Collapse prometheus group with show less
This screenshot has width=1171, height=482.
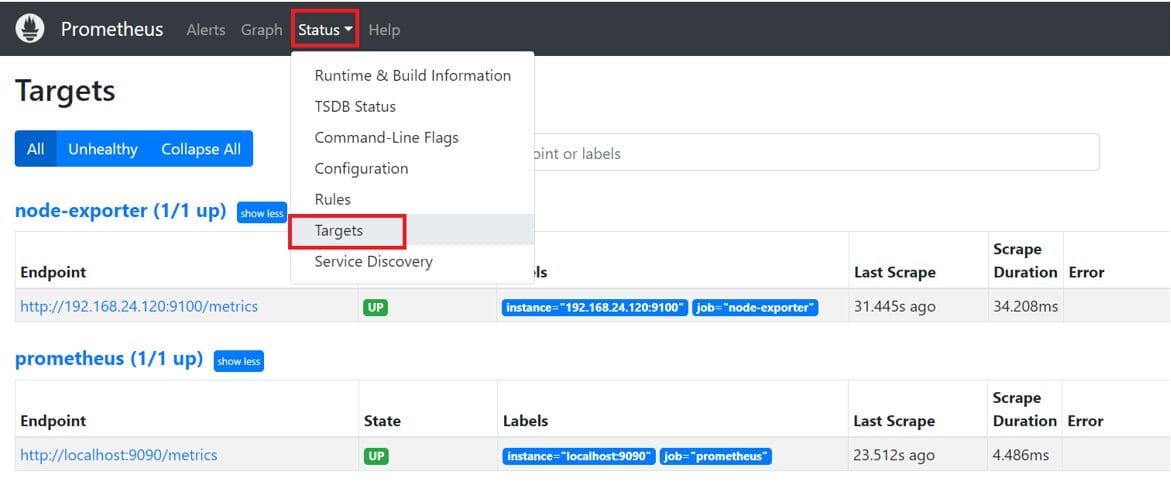point(239,361)
